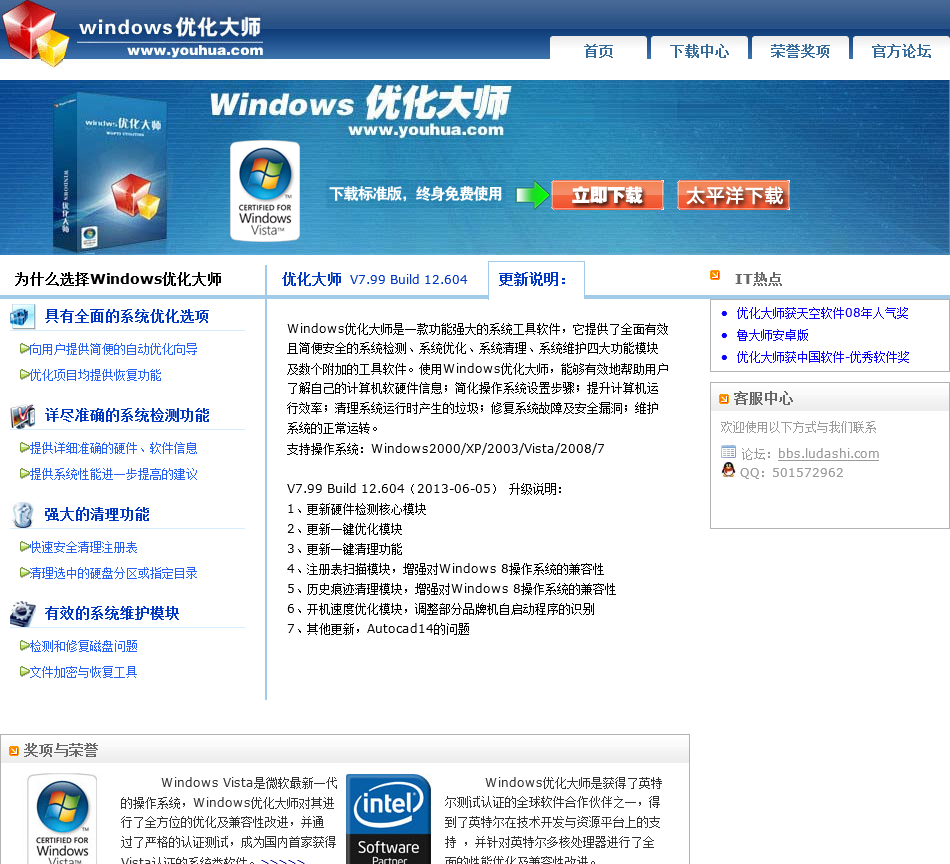Screen dimensions: 950x864
Task: Click the forum icon beside 论坛
Action: pos(728,452)
